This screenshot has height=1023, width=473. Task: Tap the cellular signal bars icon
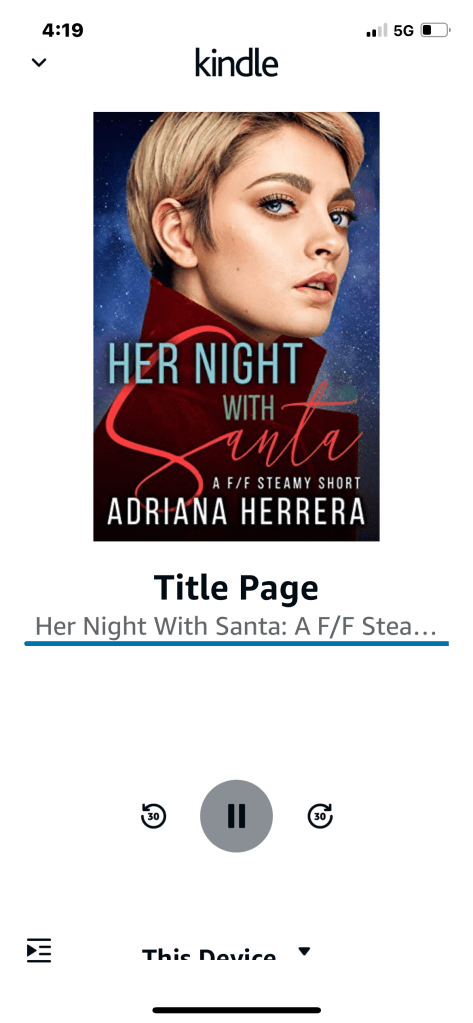376,30
